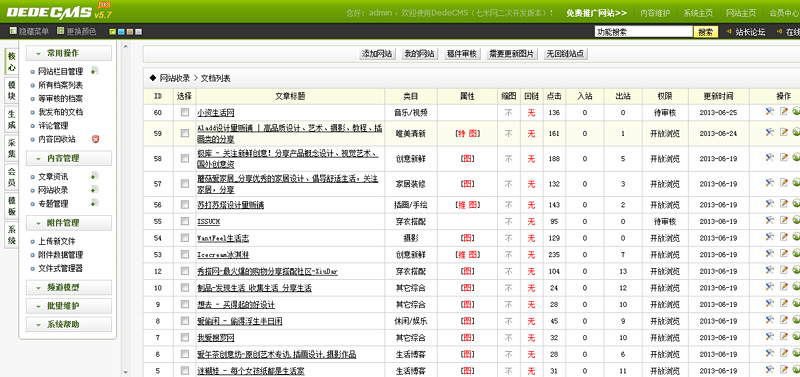Select the checkbox in the ISSUCN row
The width and height of the screenshot is (800, 377).
tap(185, 221)
